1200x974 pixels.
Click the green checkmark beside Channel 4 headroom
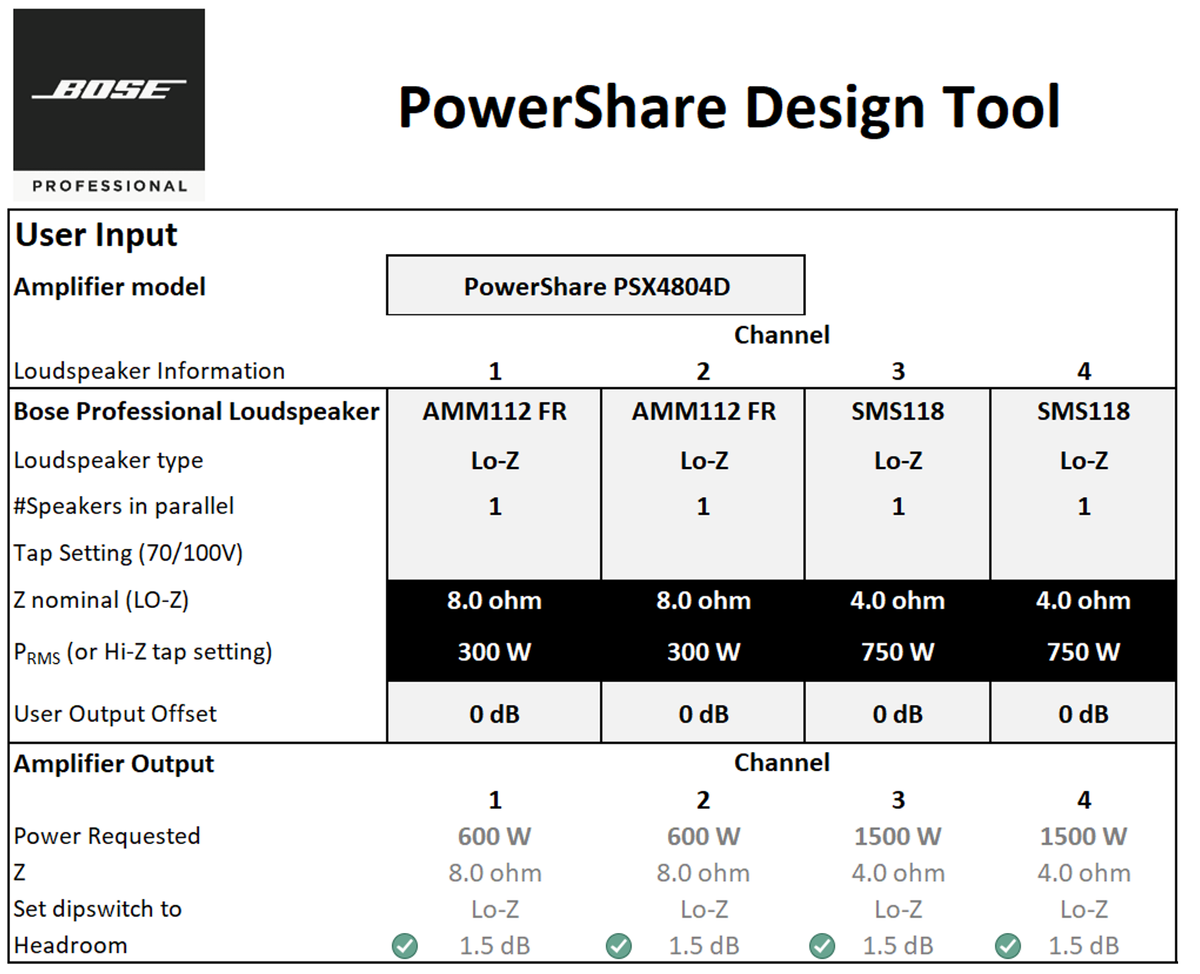click(x=1008, y=945)
